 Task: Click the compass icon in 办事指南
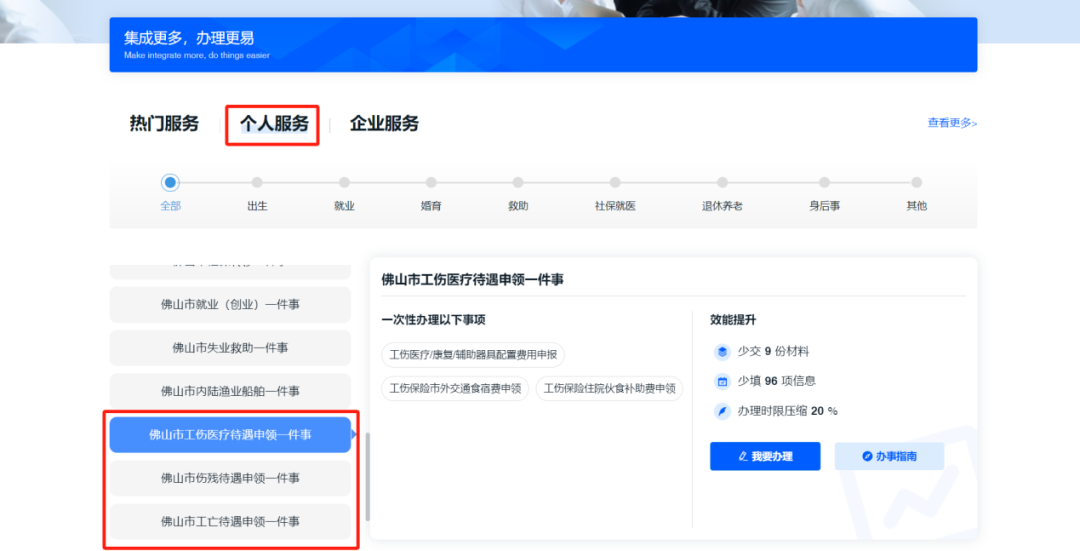[867, 456]
